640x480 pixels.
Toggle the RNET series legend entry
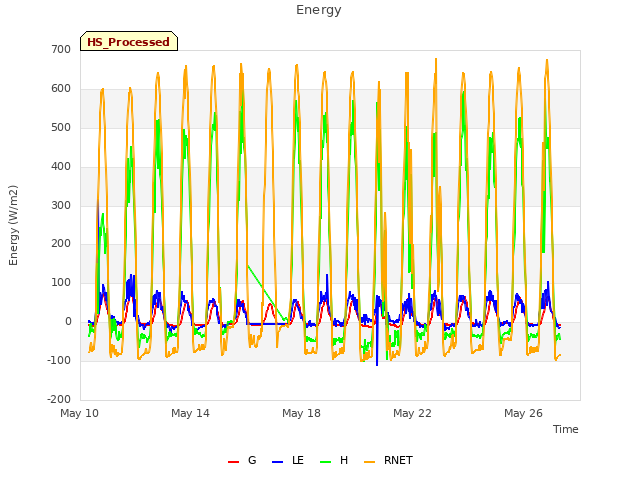tap(388, 460)
